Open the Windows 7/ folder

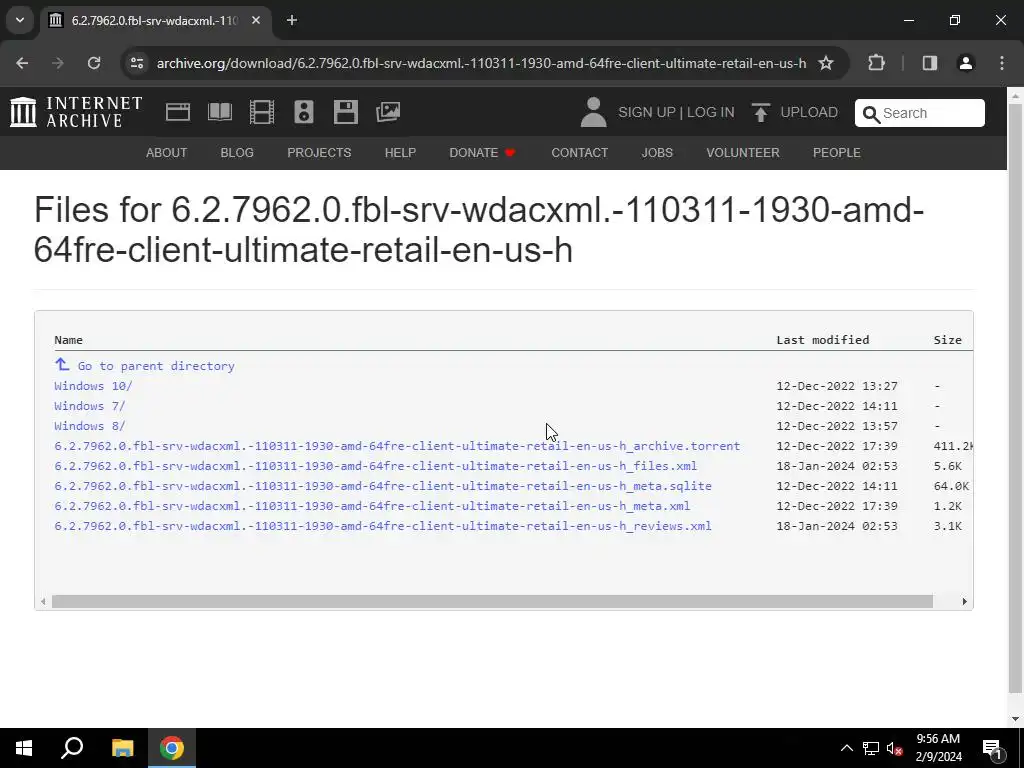pos(89,406)
